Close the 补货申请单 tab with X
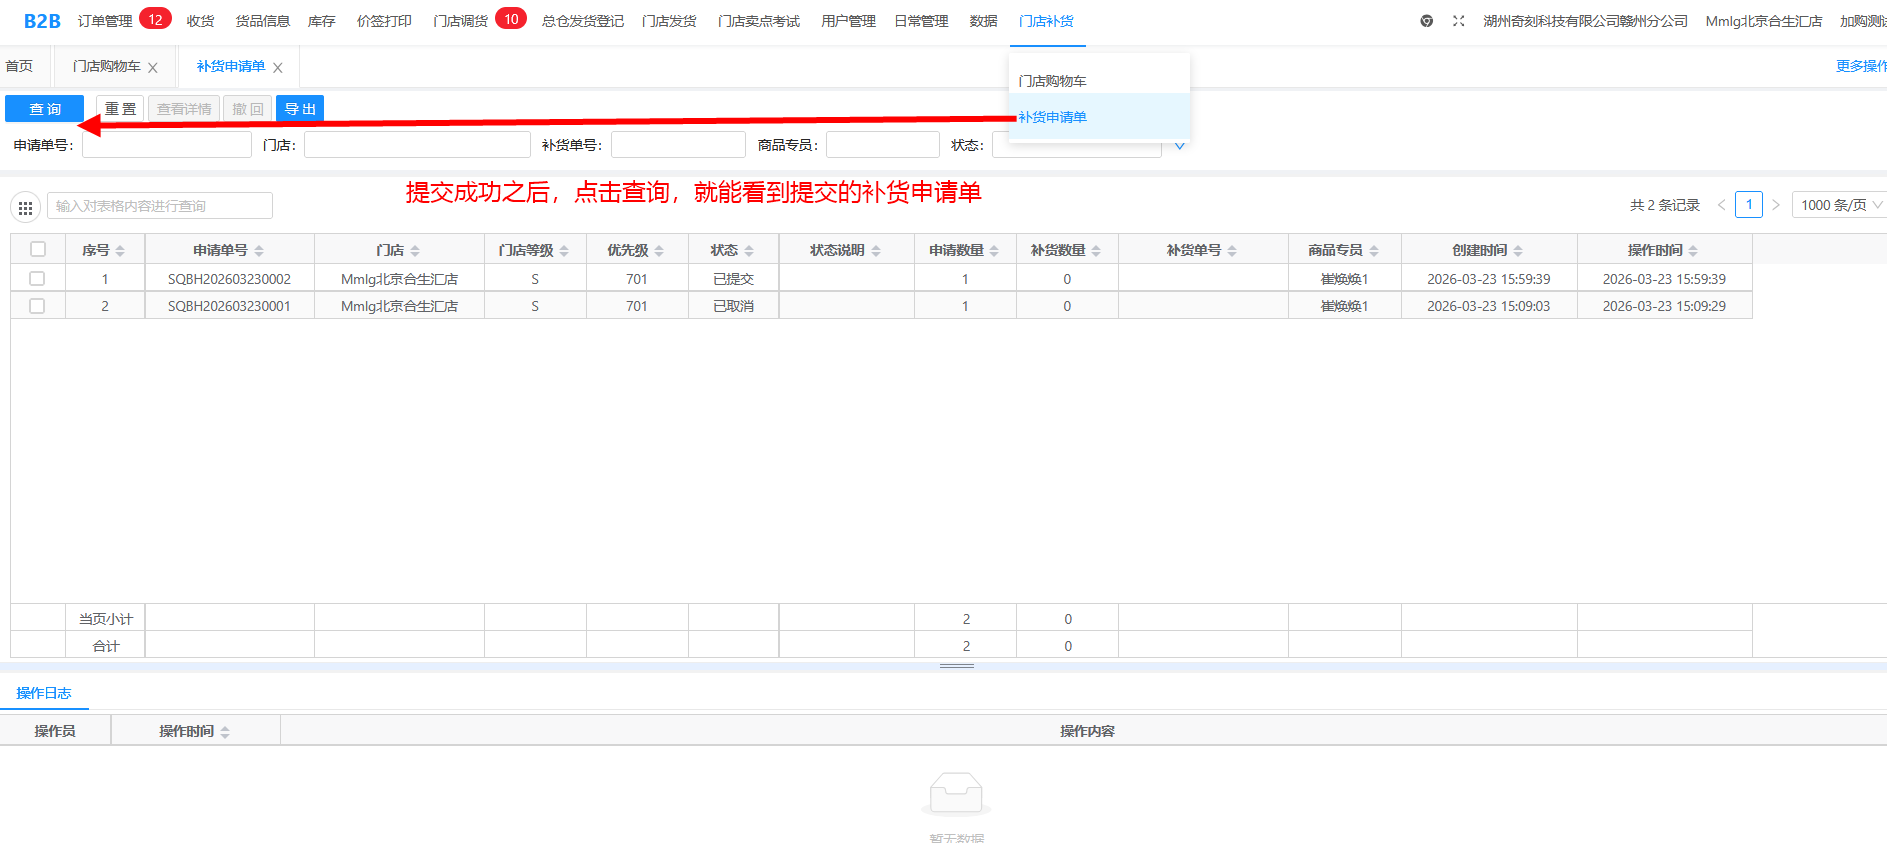This screenshot has height=843, width=1887. [278, 68]
